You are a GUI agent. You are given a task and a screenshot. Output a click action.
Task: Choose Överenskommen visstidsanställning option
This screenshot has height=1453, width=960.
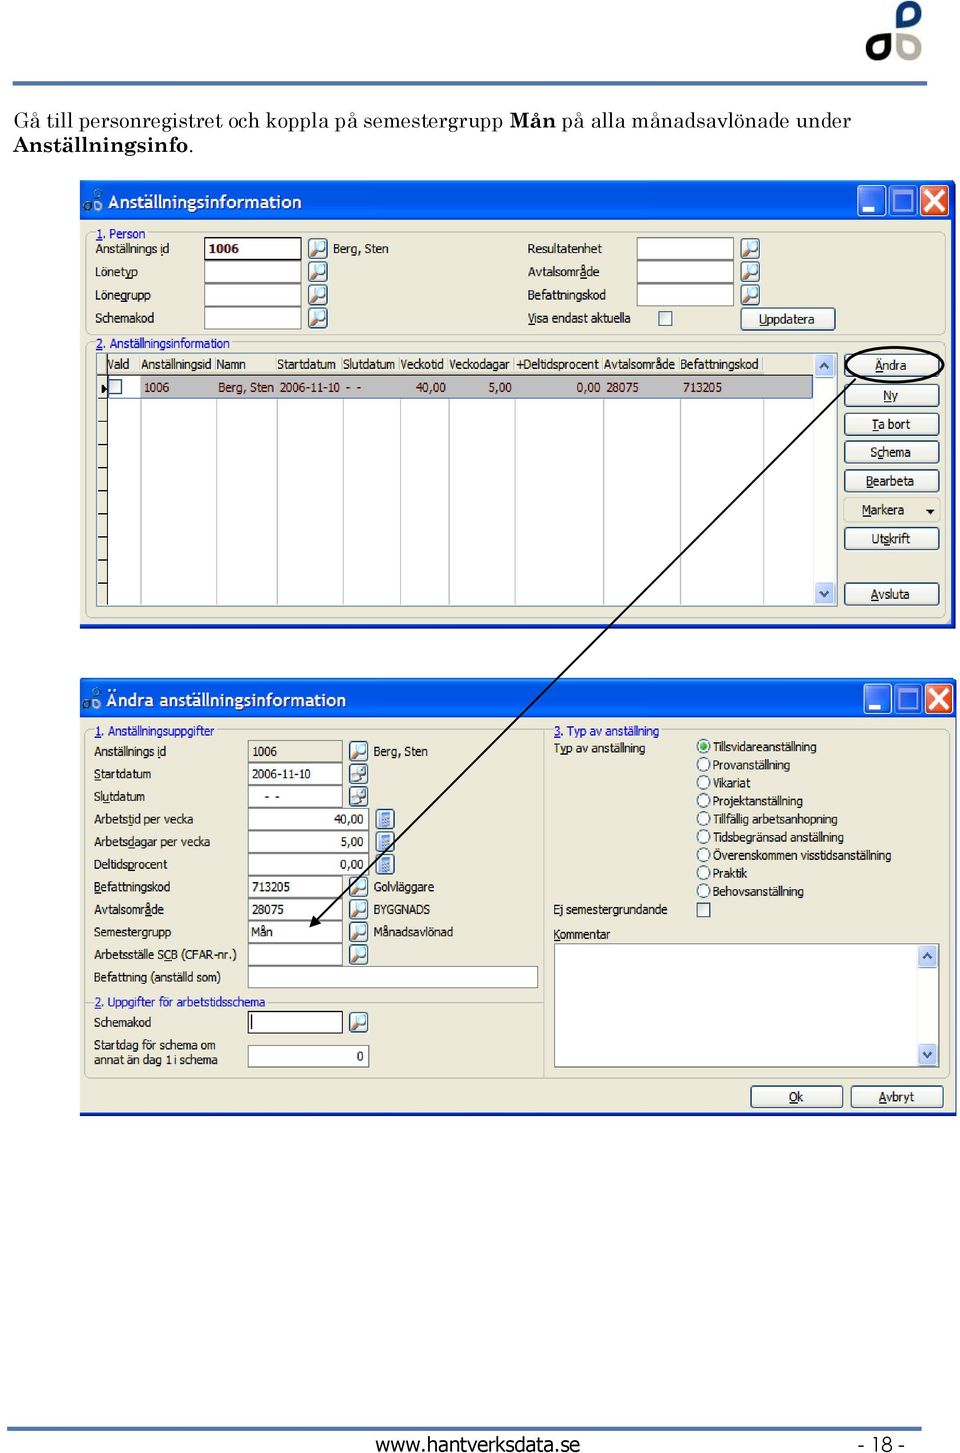[x=703, y=855]
